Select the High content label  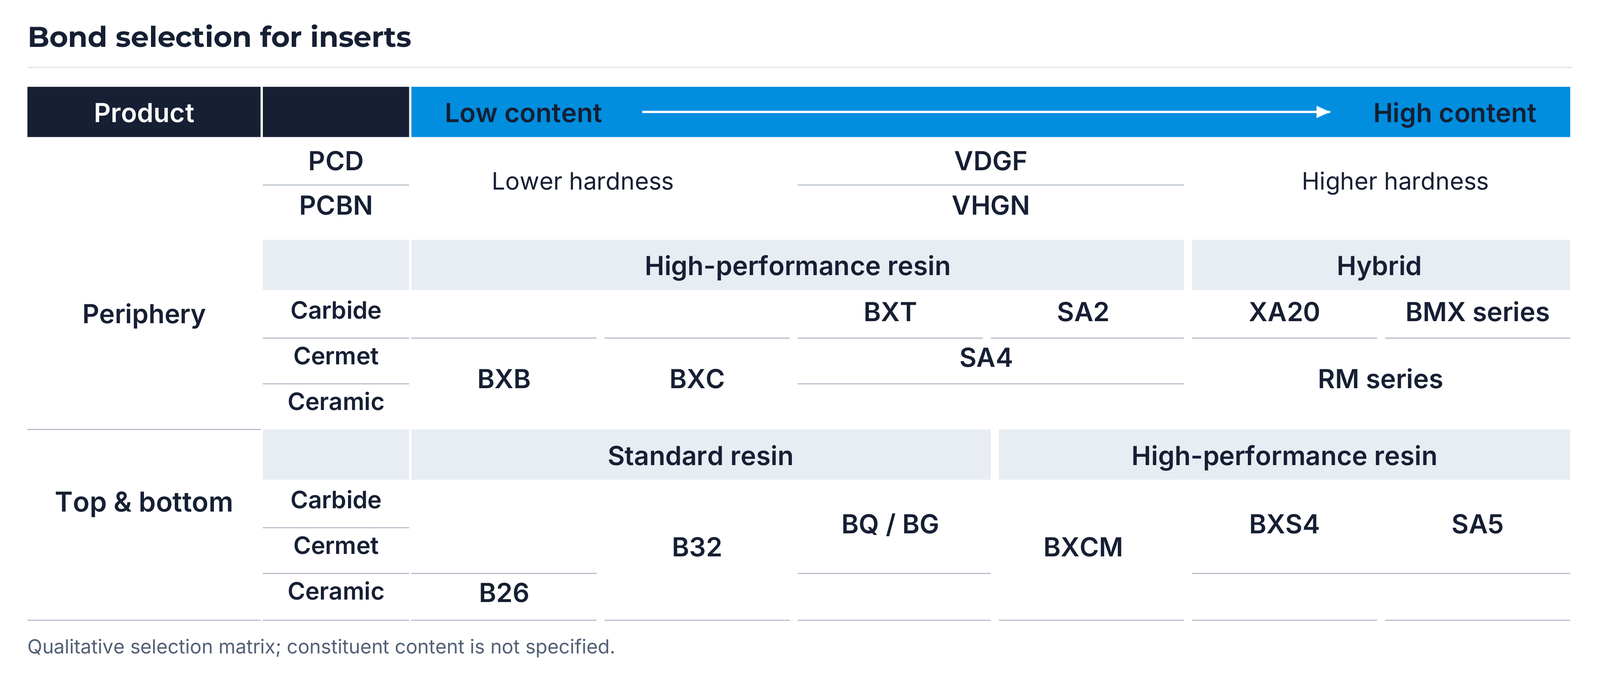pos(1454,113)
